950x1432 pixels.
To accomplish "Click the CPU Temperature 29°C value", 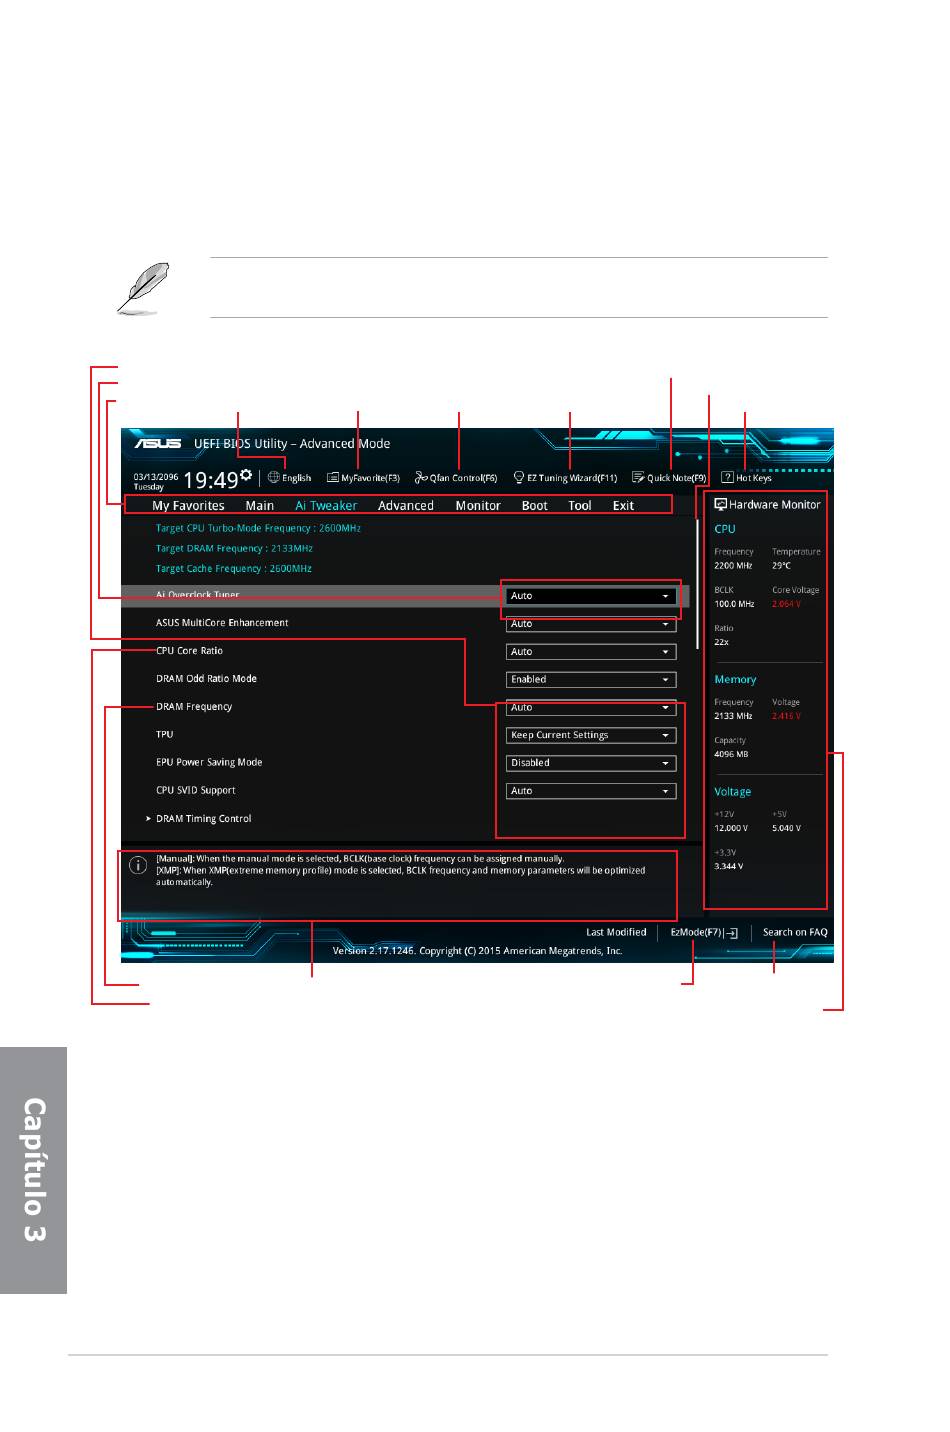I will [x=781, y=566].
